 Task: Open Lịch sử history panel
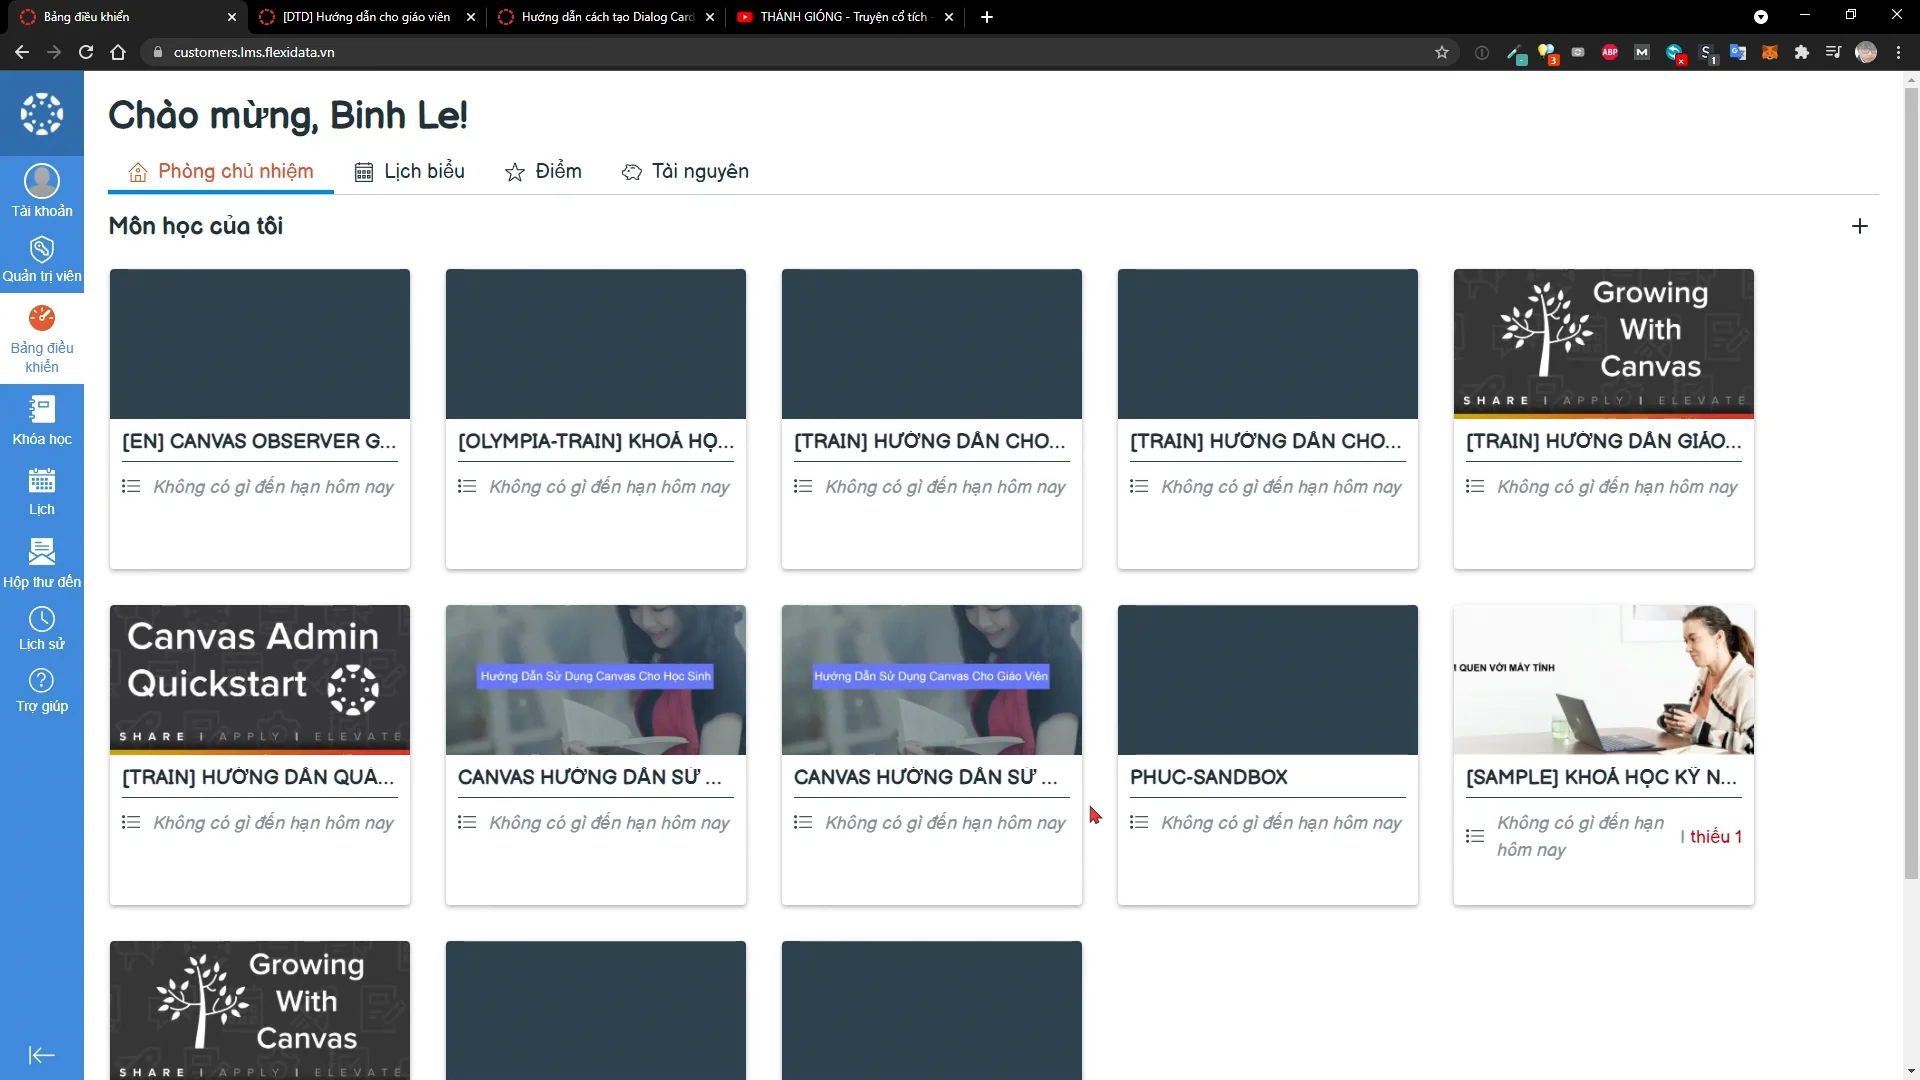[x=42, y=629]
